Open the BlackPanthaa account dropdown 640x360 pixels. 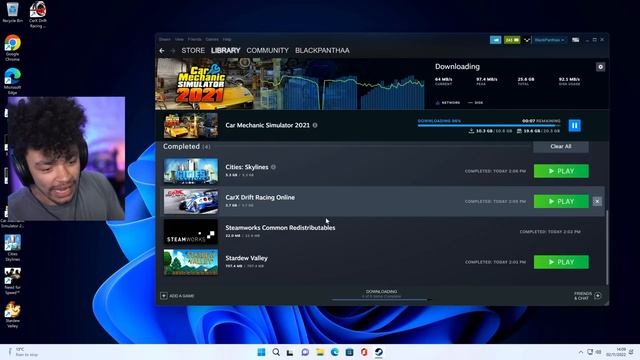(549, 40)
